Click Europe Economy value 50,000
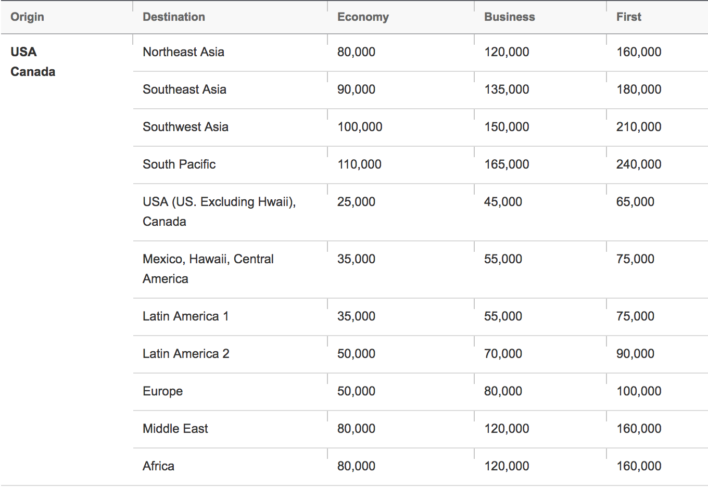 click(x=356, y=391)
